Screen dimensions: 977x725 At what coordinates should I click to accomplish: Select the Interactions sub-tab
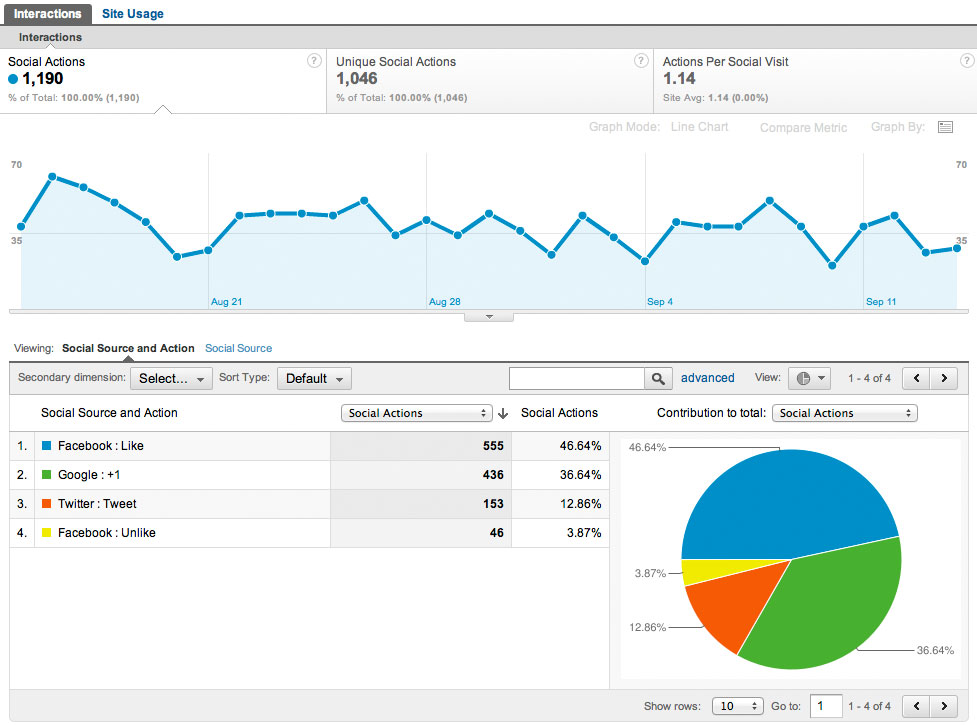50,37
